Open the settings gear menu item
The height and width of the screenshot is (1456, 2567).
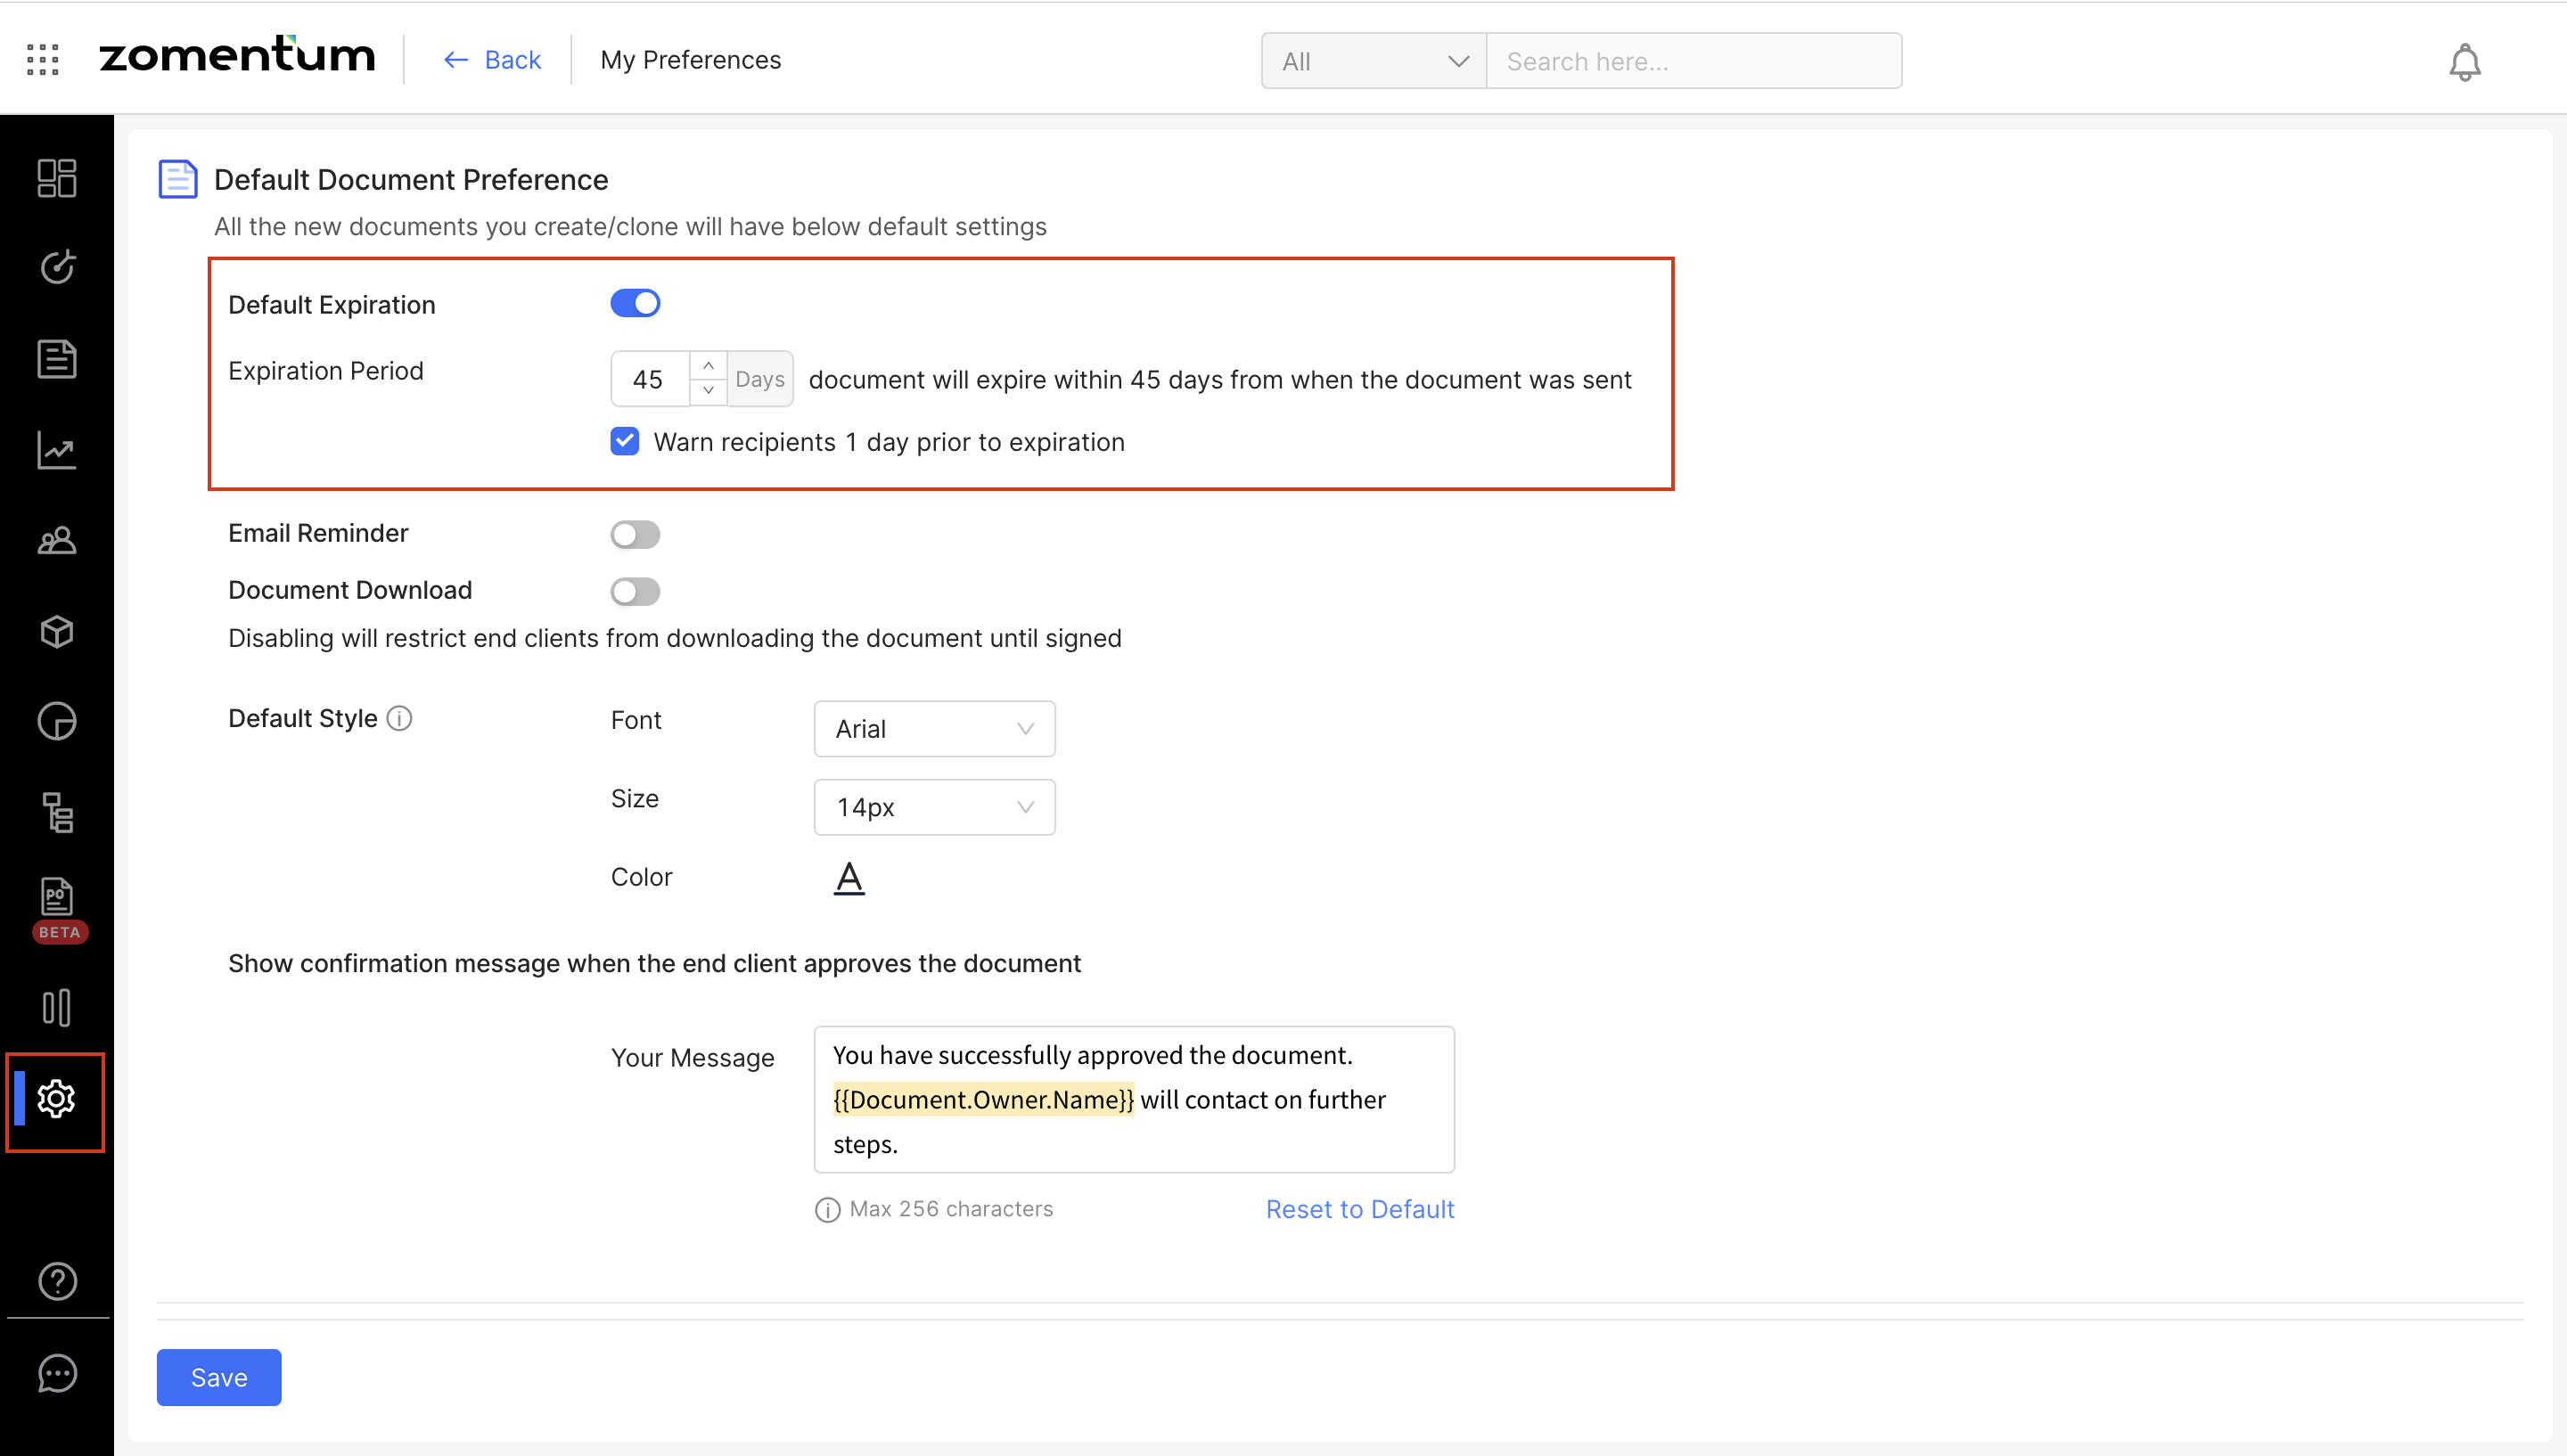point(56,1099)
